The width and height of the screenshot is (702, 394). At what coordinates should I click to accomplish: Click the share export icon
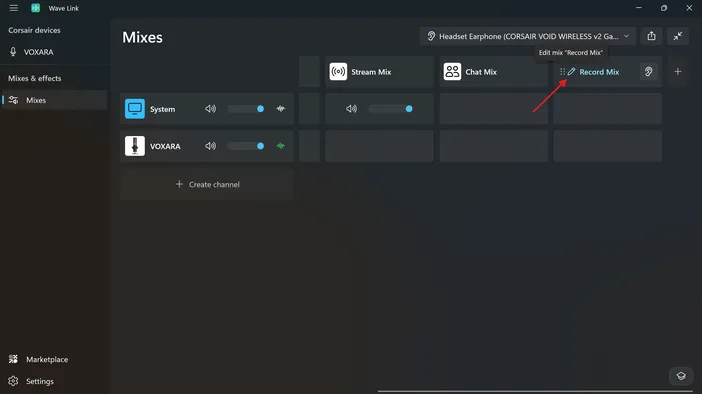651,36
